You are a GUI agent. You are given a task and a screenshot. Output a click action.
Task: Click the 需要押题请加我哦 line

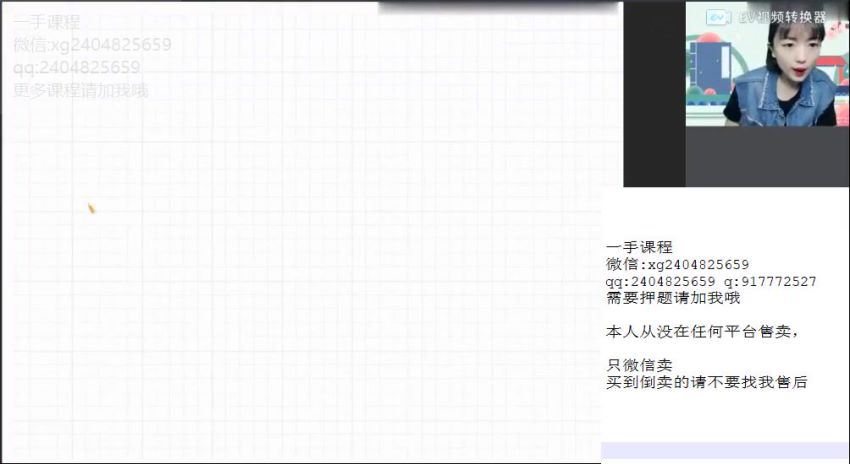pos(672,298)
